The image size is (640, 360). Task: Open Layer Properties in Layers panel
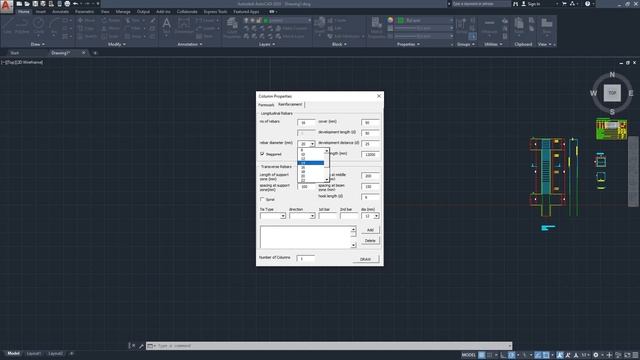tap(233, 27)
